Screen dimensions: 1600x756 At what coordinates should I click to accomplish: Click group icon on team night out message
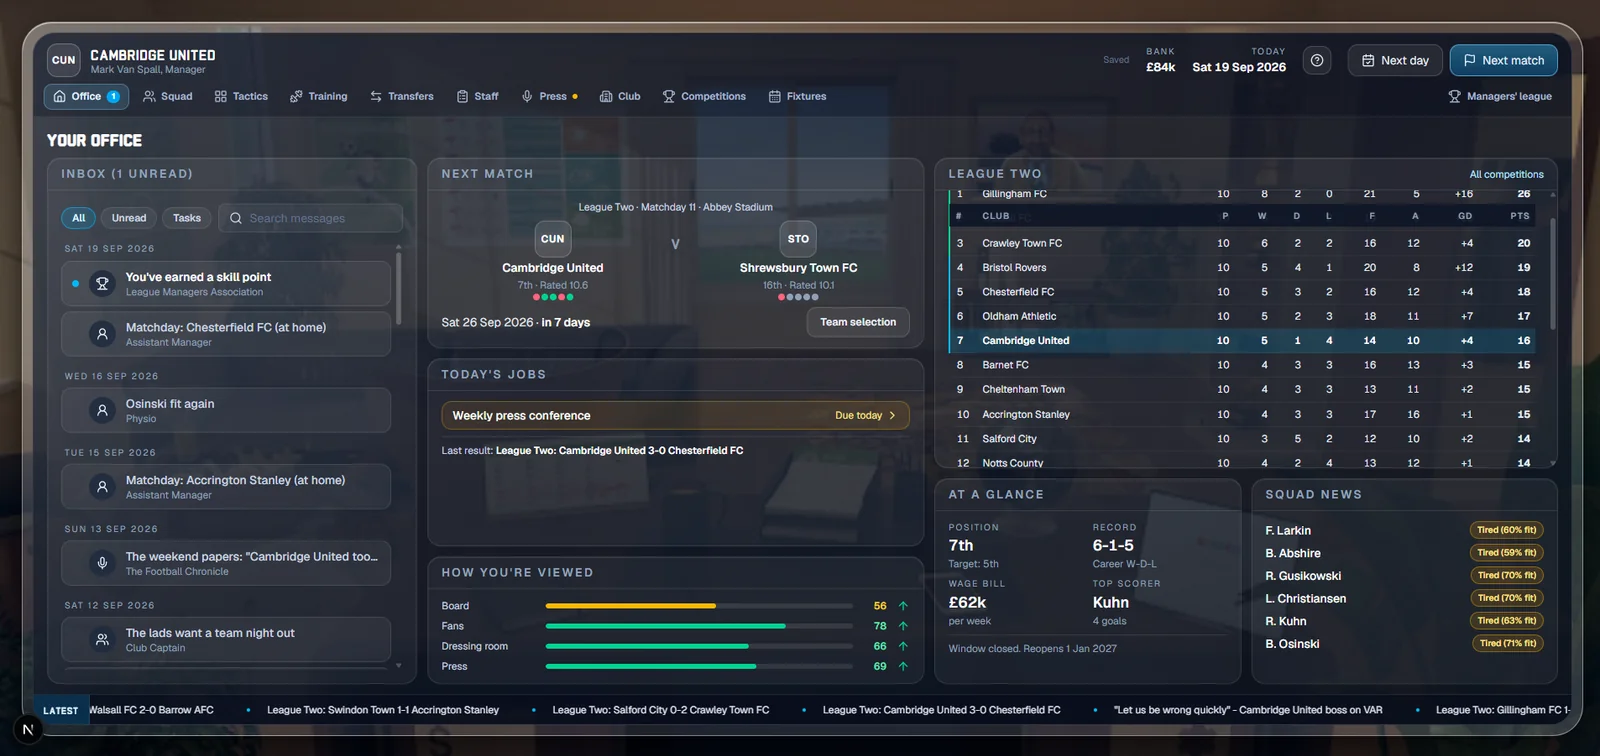(102, 639)
